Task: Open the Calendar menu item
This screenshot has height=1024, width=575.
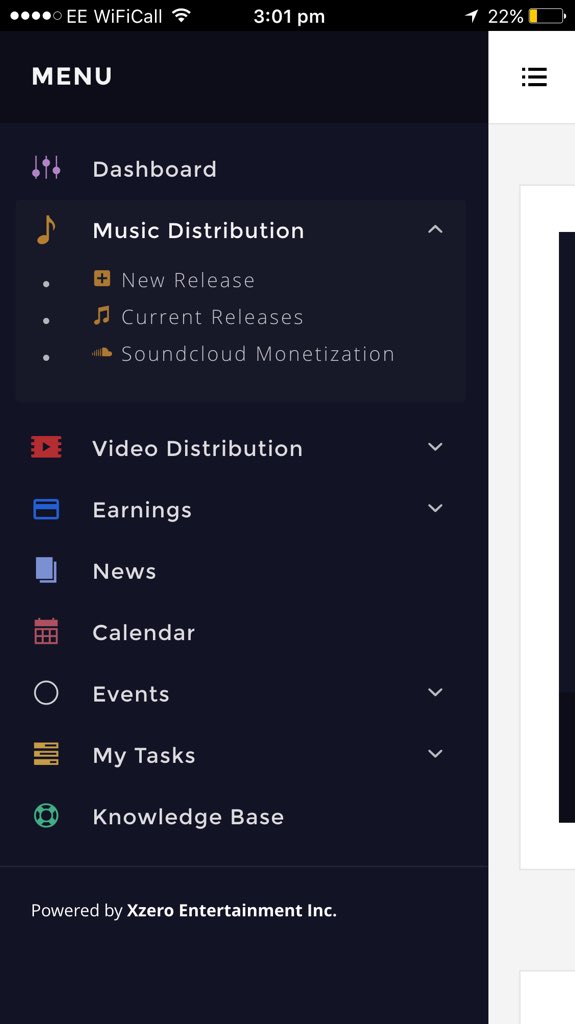Action: 144,633
